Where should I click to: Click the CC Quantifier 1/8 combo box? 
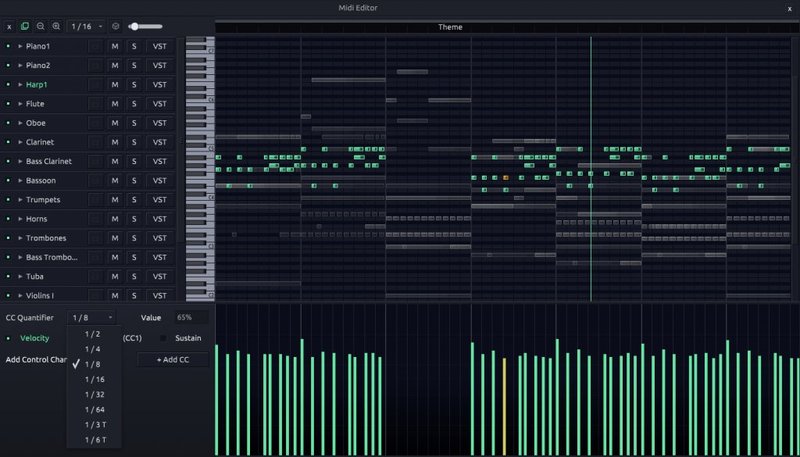92,317
